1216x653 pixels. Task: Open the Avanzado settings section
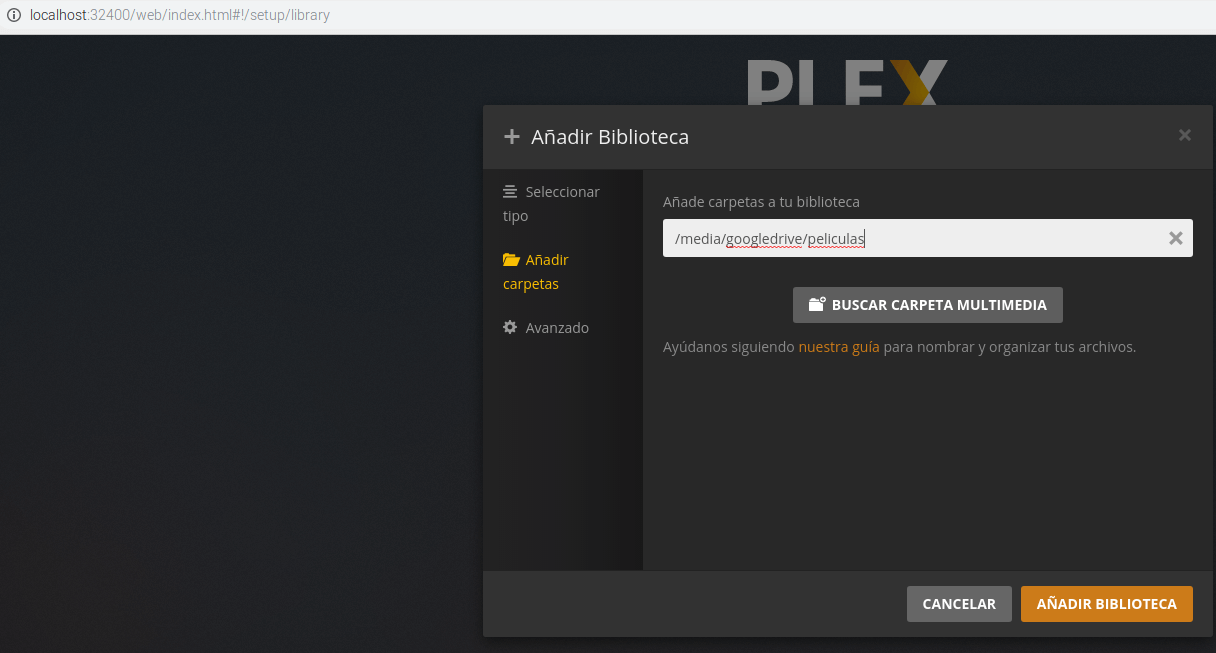(557, 328)
